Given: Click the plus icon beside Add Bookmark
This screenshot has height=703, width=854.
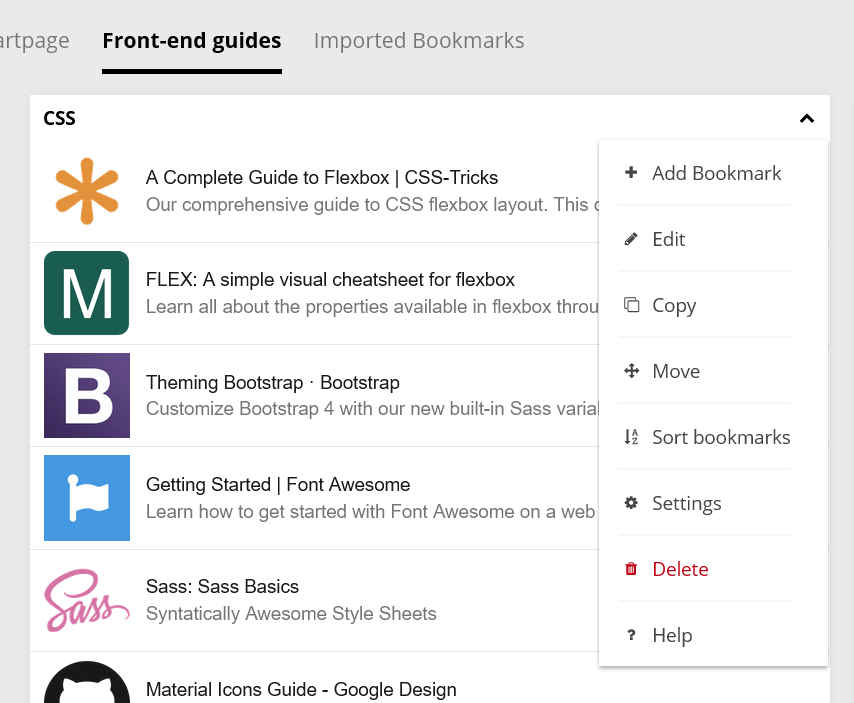Looking at the screenshot, I should [631, 173].
